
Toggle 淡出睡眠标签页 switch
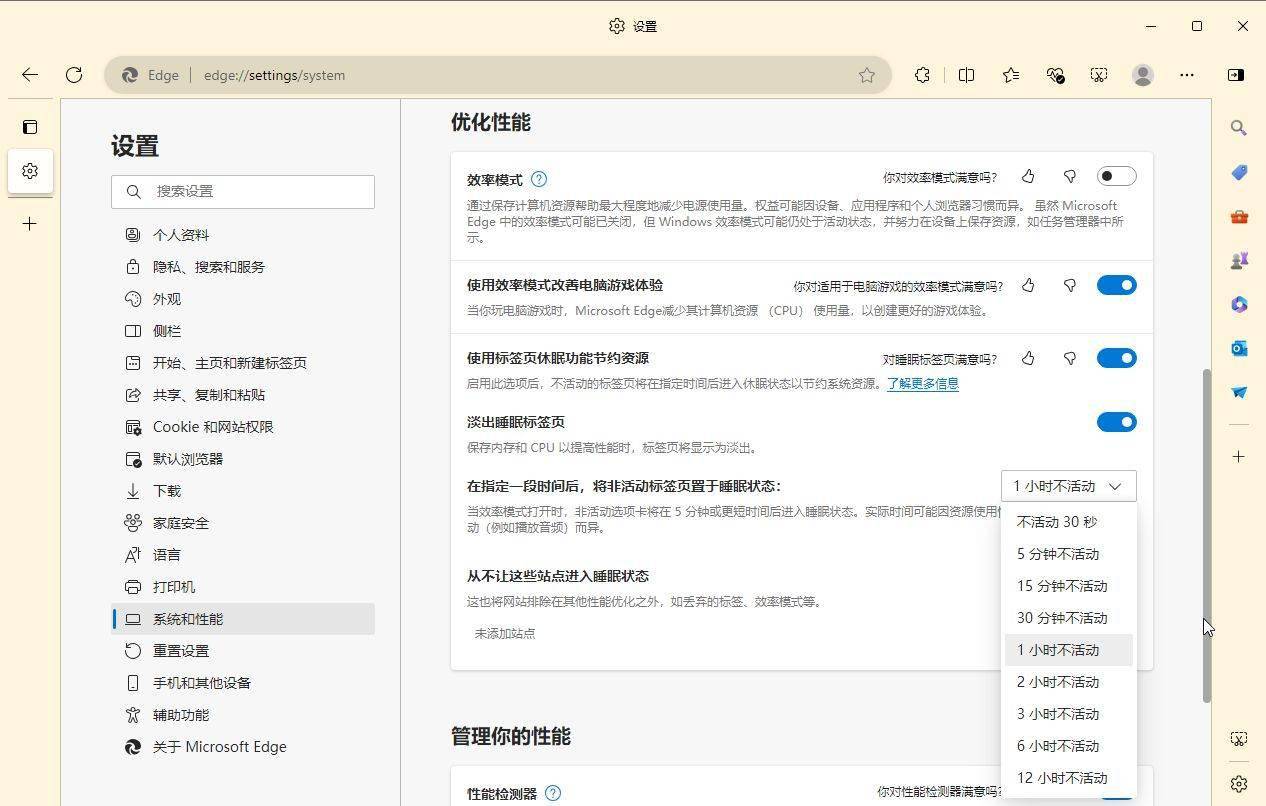tap(1116, 422)
